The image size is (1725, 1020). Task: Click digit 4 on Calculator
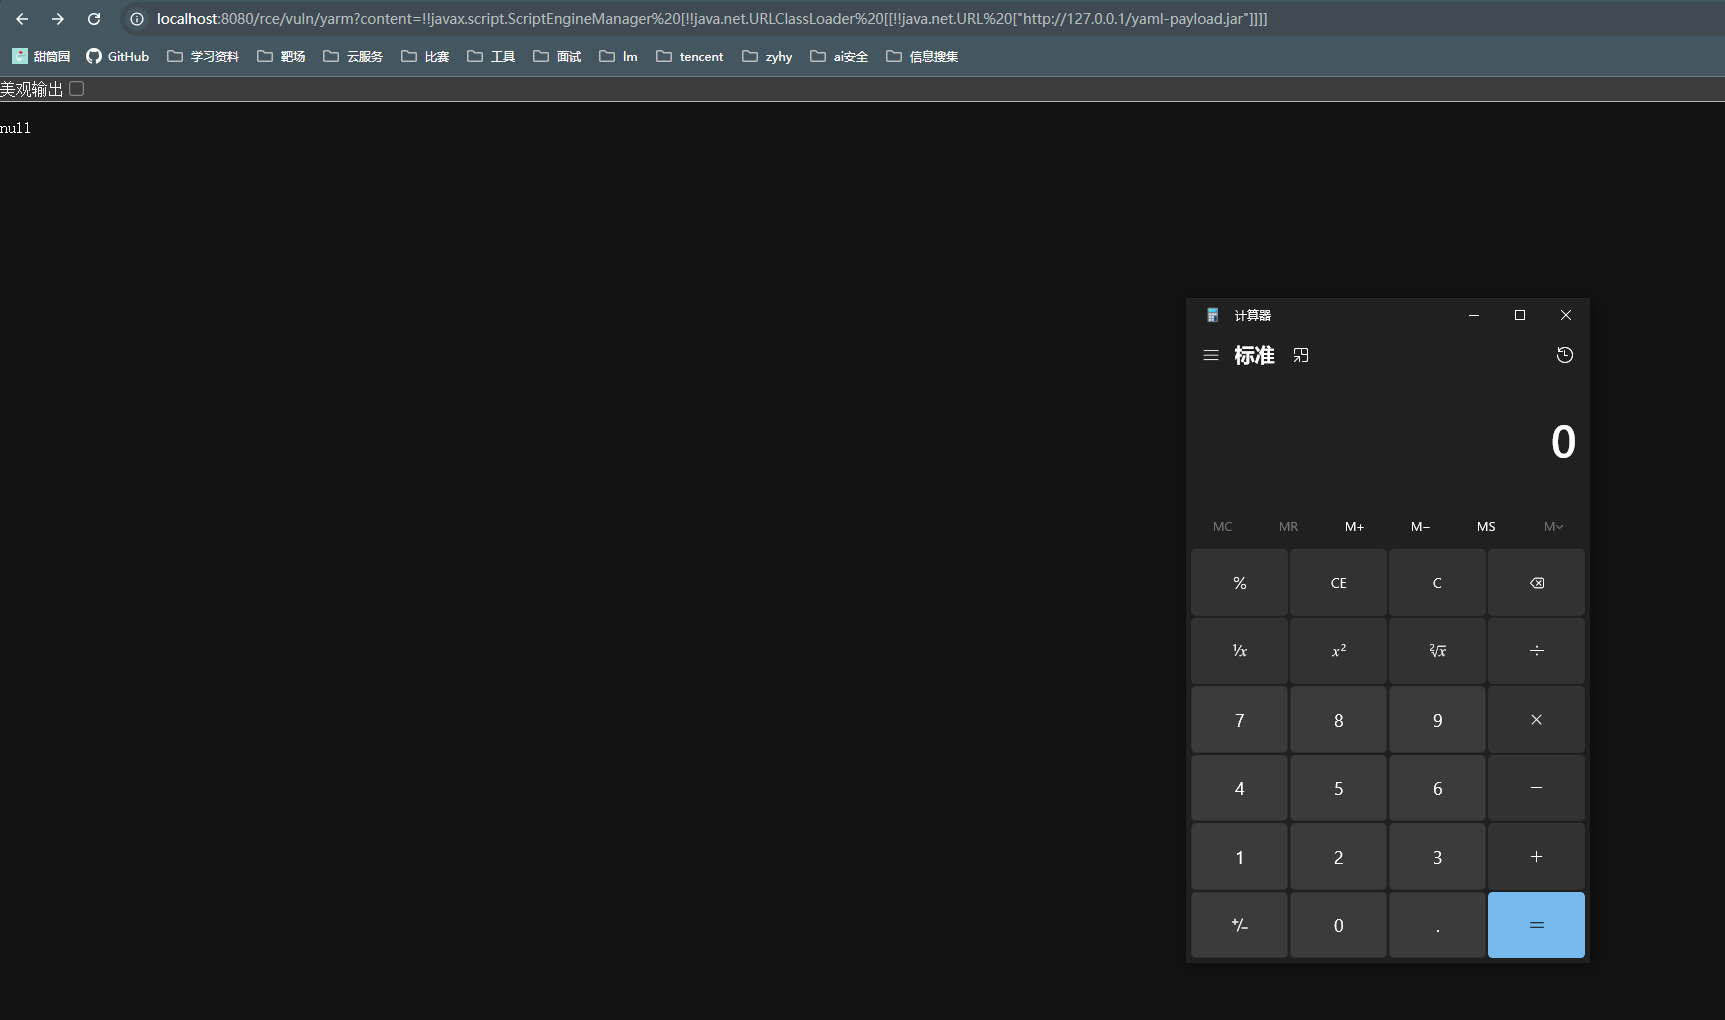pyautogui.click(x=1239, y=788)
